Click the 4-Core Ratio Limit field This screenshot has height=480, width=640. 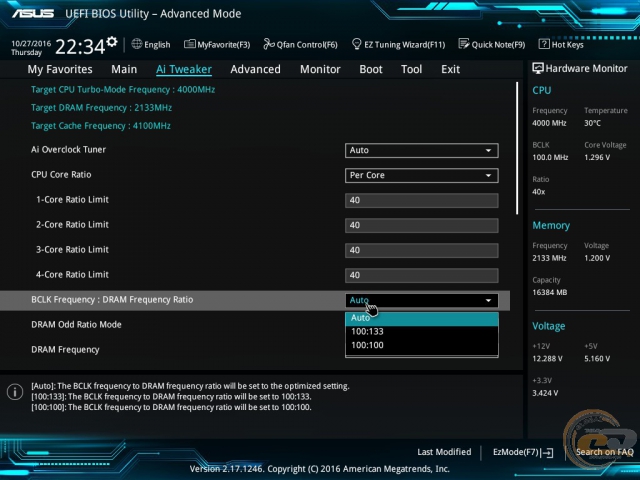[422, 275]
